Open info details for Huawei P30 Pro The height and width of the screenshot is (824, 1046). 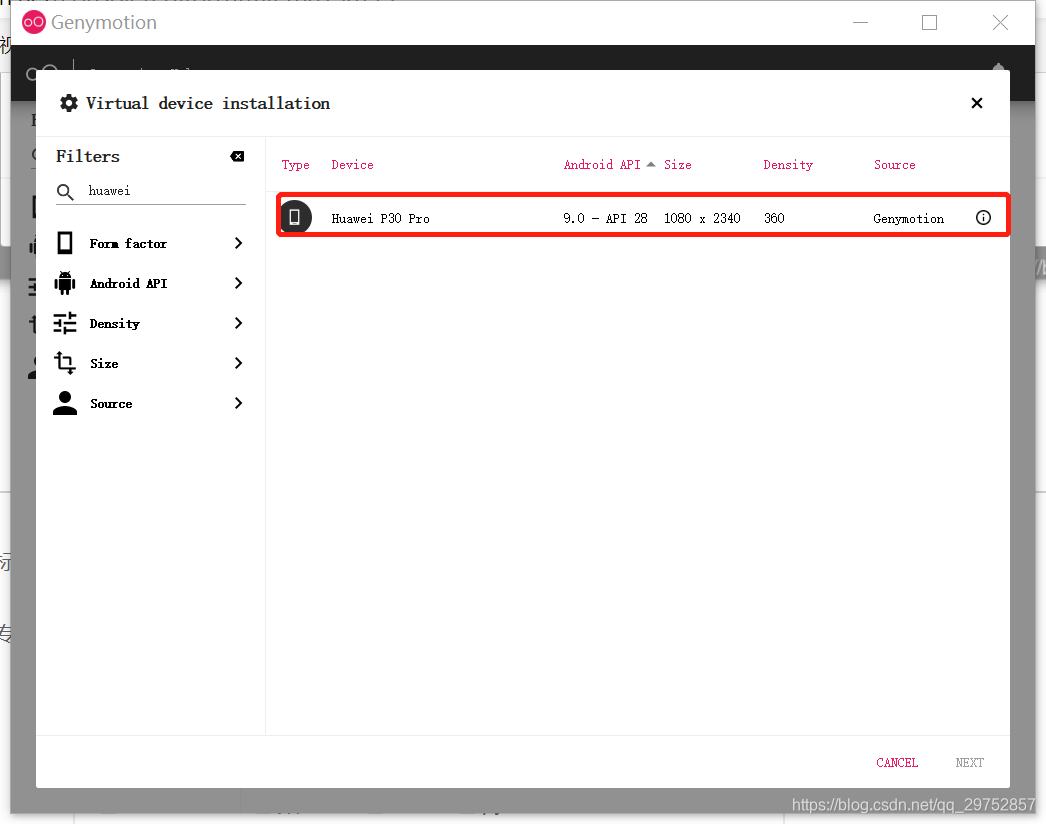coord(983,218)
